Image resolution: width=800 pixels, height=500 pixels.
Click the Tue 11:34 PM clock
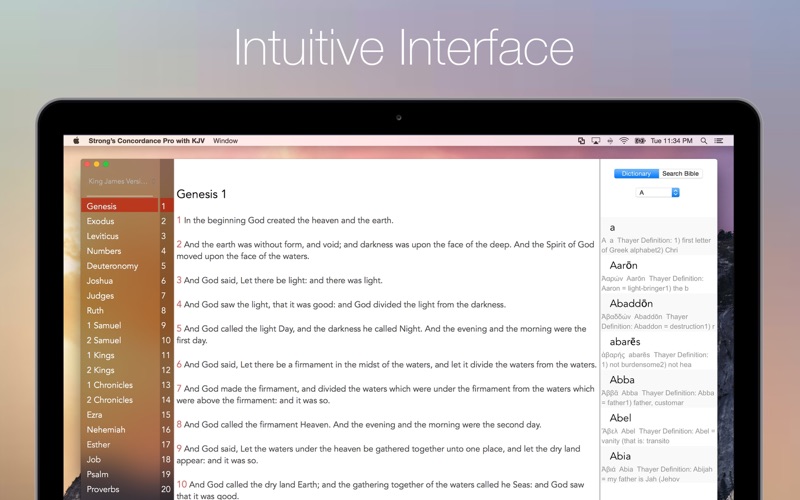point(671,141)
